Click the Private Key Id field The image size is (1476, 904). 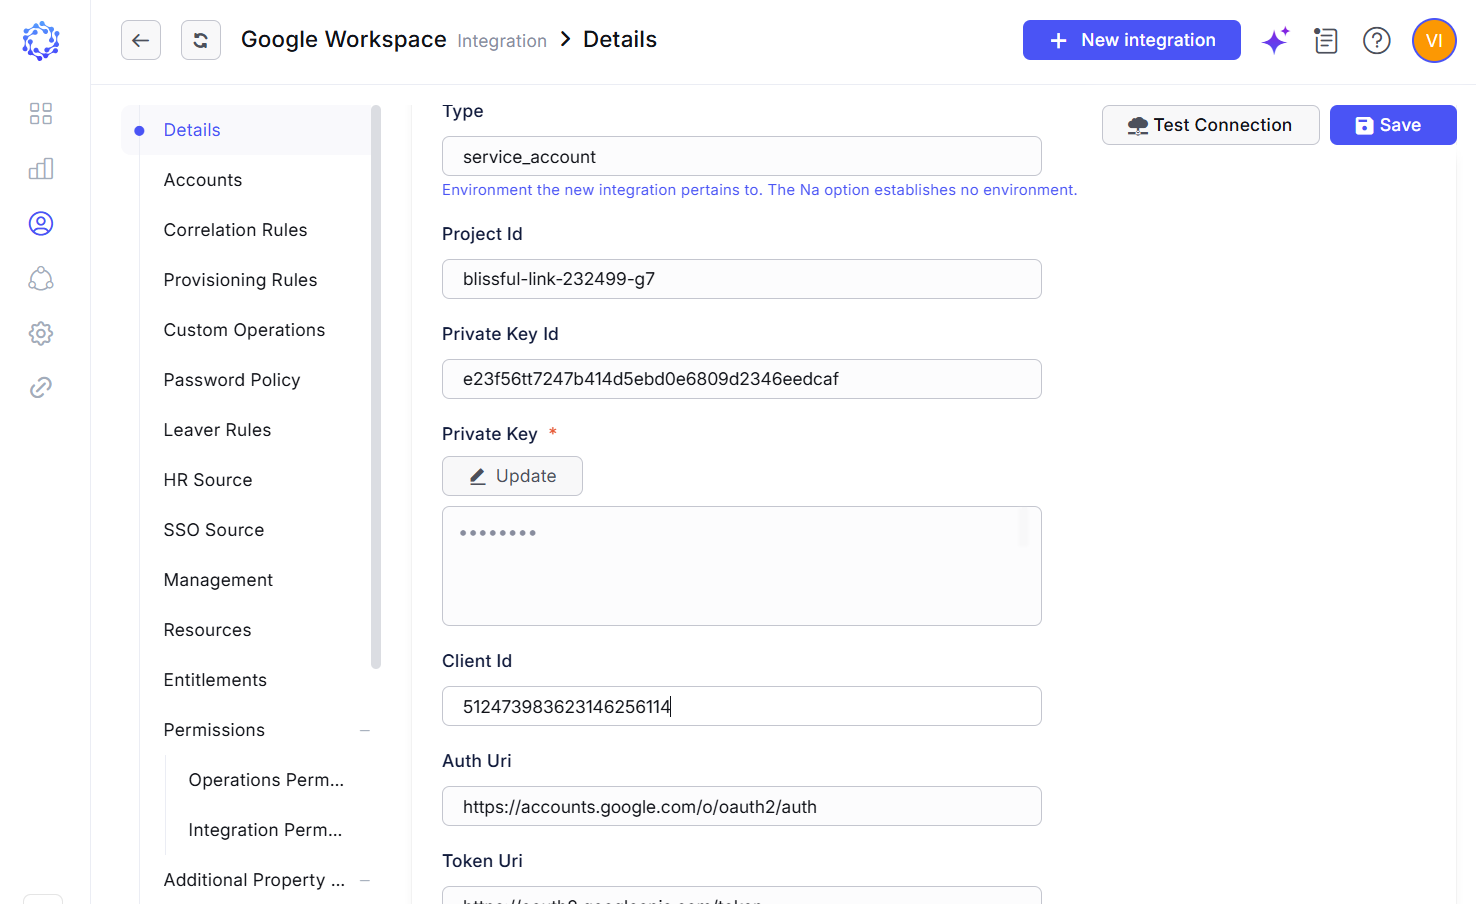(742, 379)
